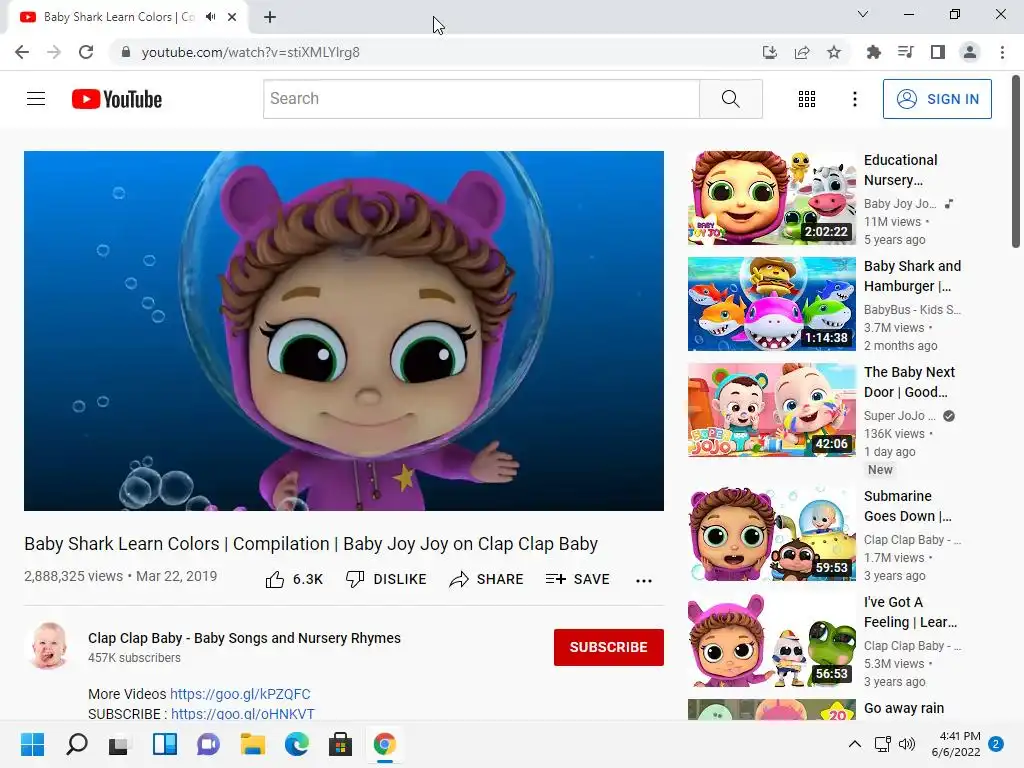Viewport: 1024px width, 768px height.
Task: Click the SIGN IN button
Action: [937, 99]
